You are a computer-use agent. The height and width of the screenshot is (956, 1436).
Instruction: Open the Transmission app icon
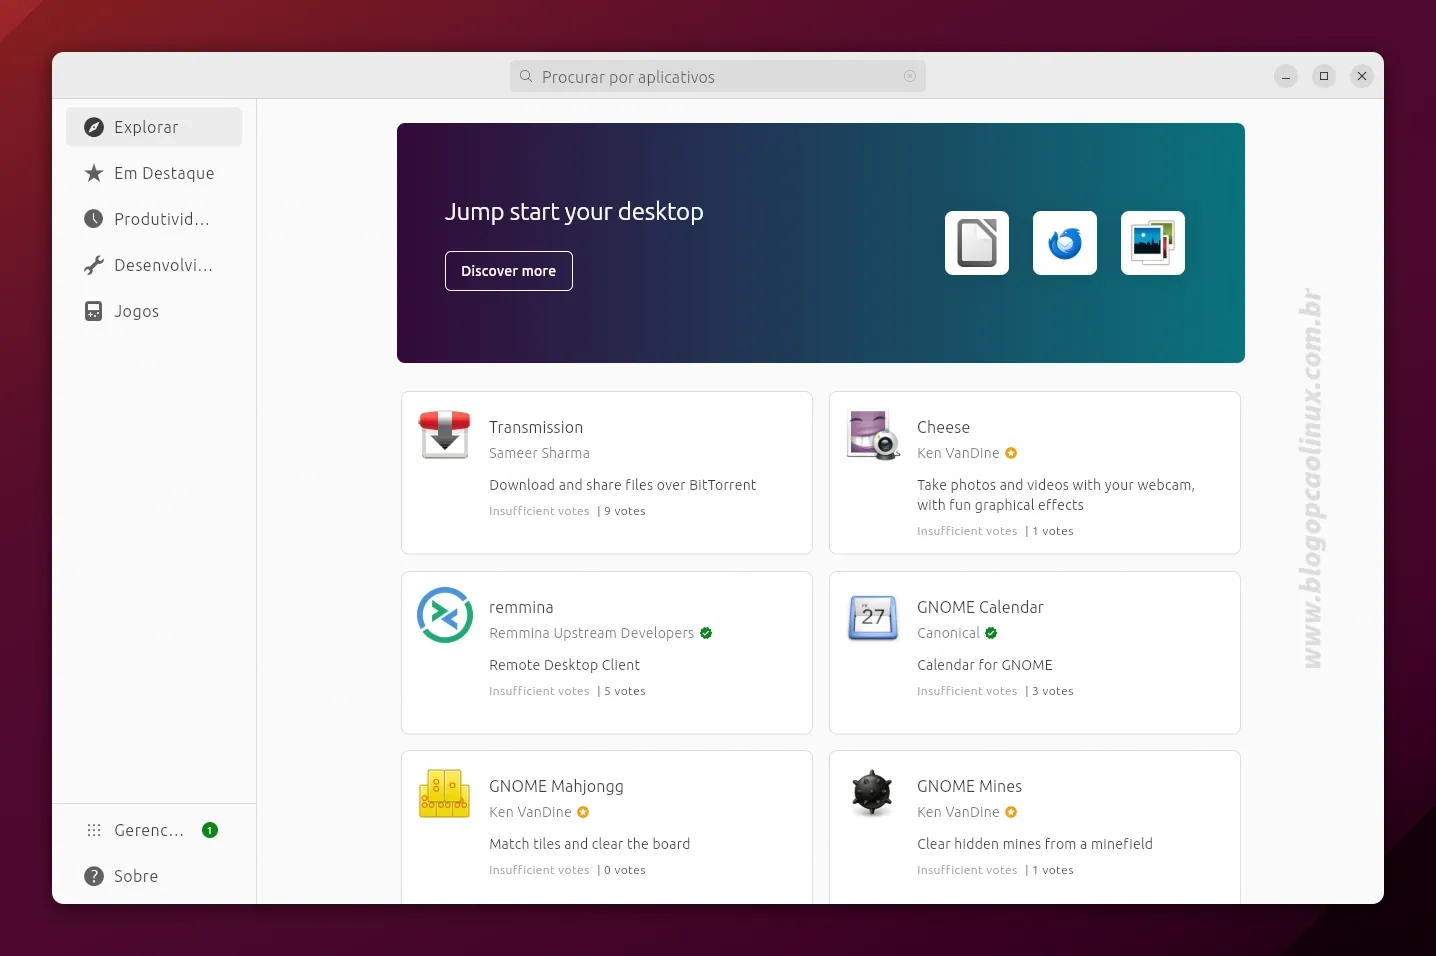[x=445, y=435]
